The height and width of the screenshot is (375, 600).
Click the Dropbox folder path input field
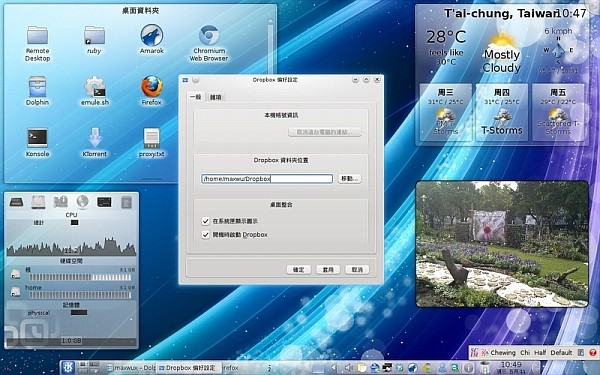tap(267, 179)
